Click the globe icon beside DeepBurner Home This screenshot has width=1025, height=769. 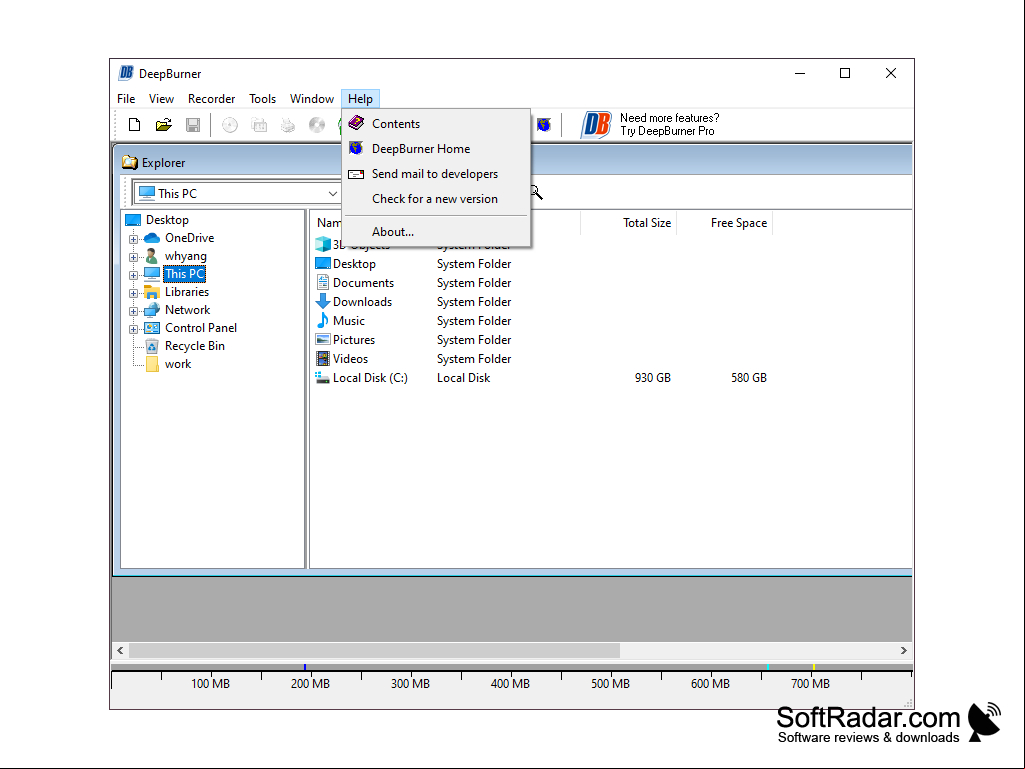pos(356,148)
